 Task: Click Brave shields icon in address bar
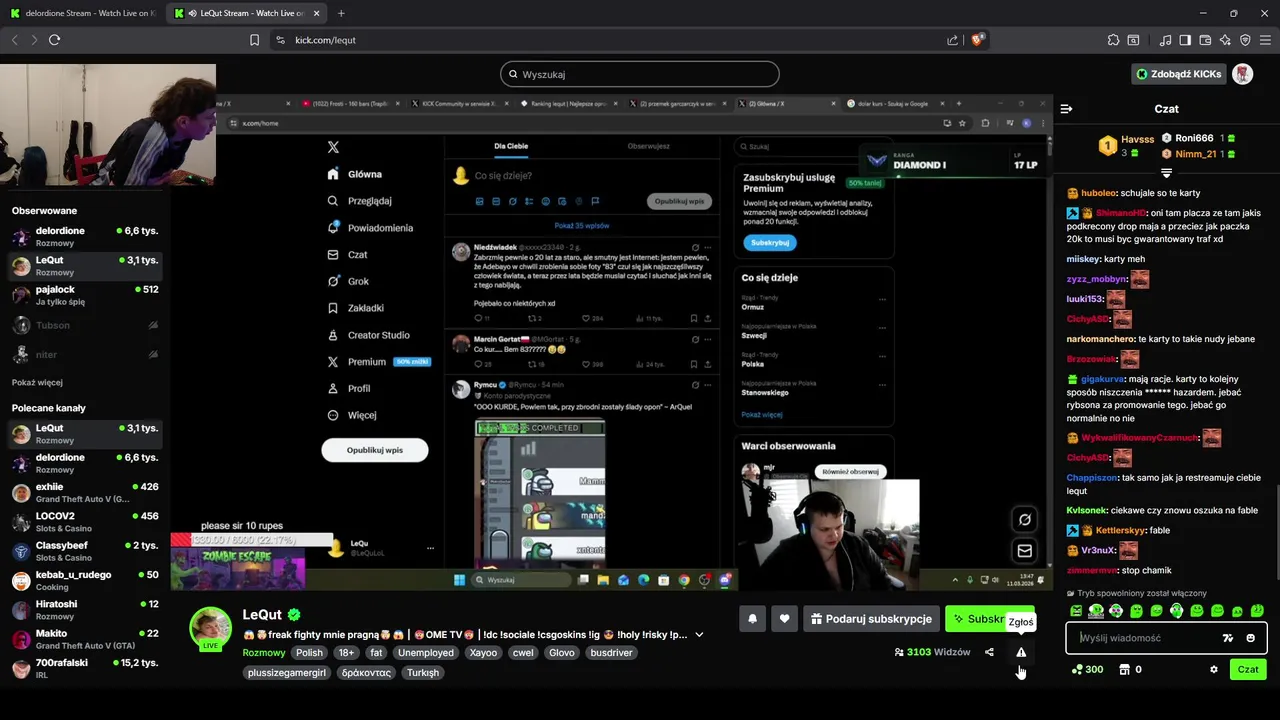[x=977, y=40]
